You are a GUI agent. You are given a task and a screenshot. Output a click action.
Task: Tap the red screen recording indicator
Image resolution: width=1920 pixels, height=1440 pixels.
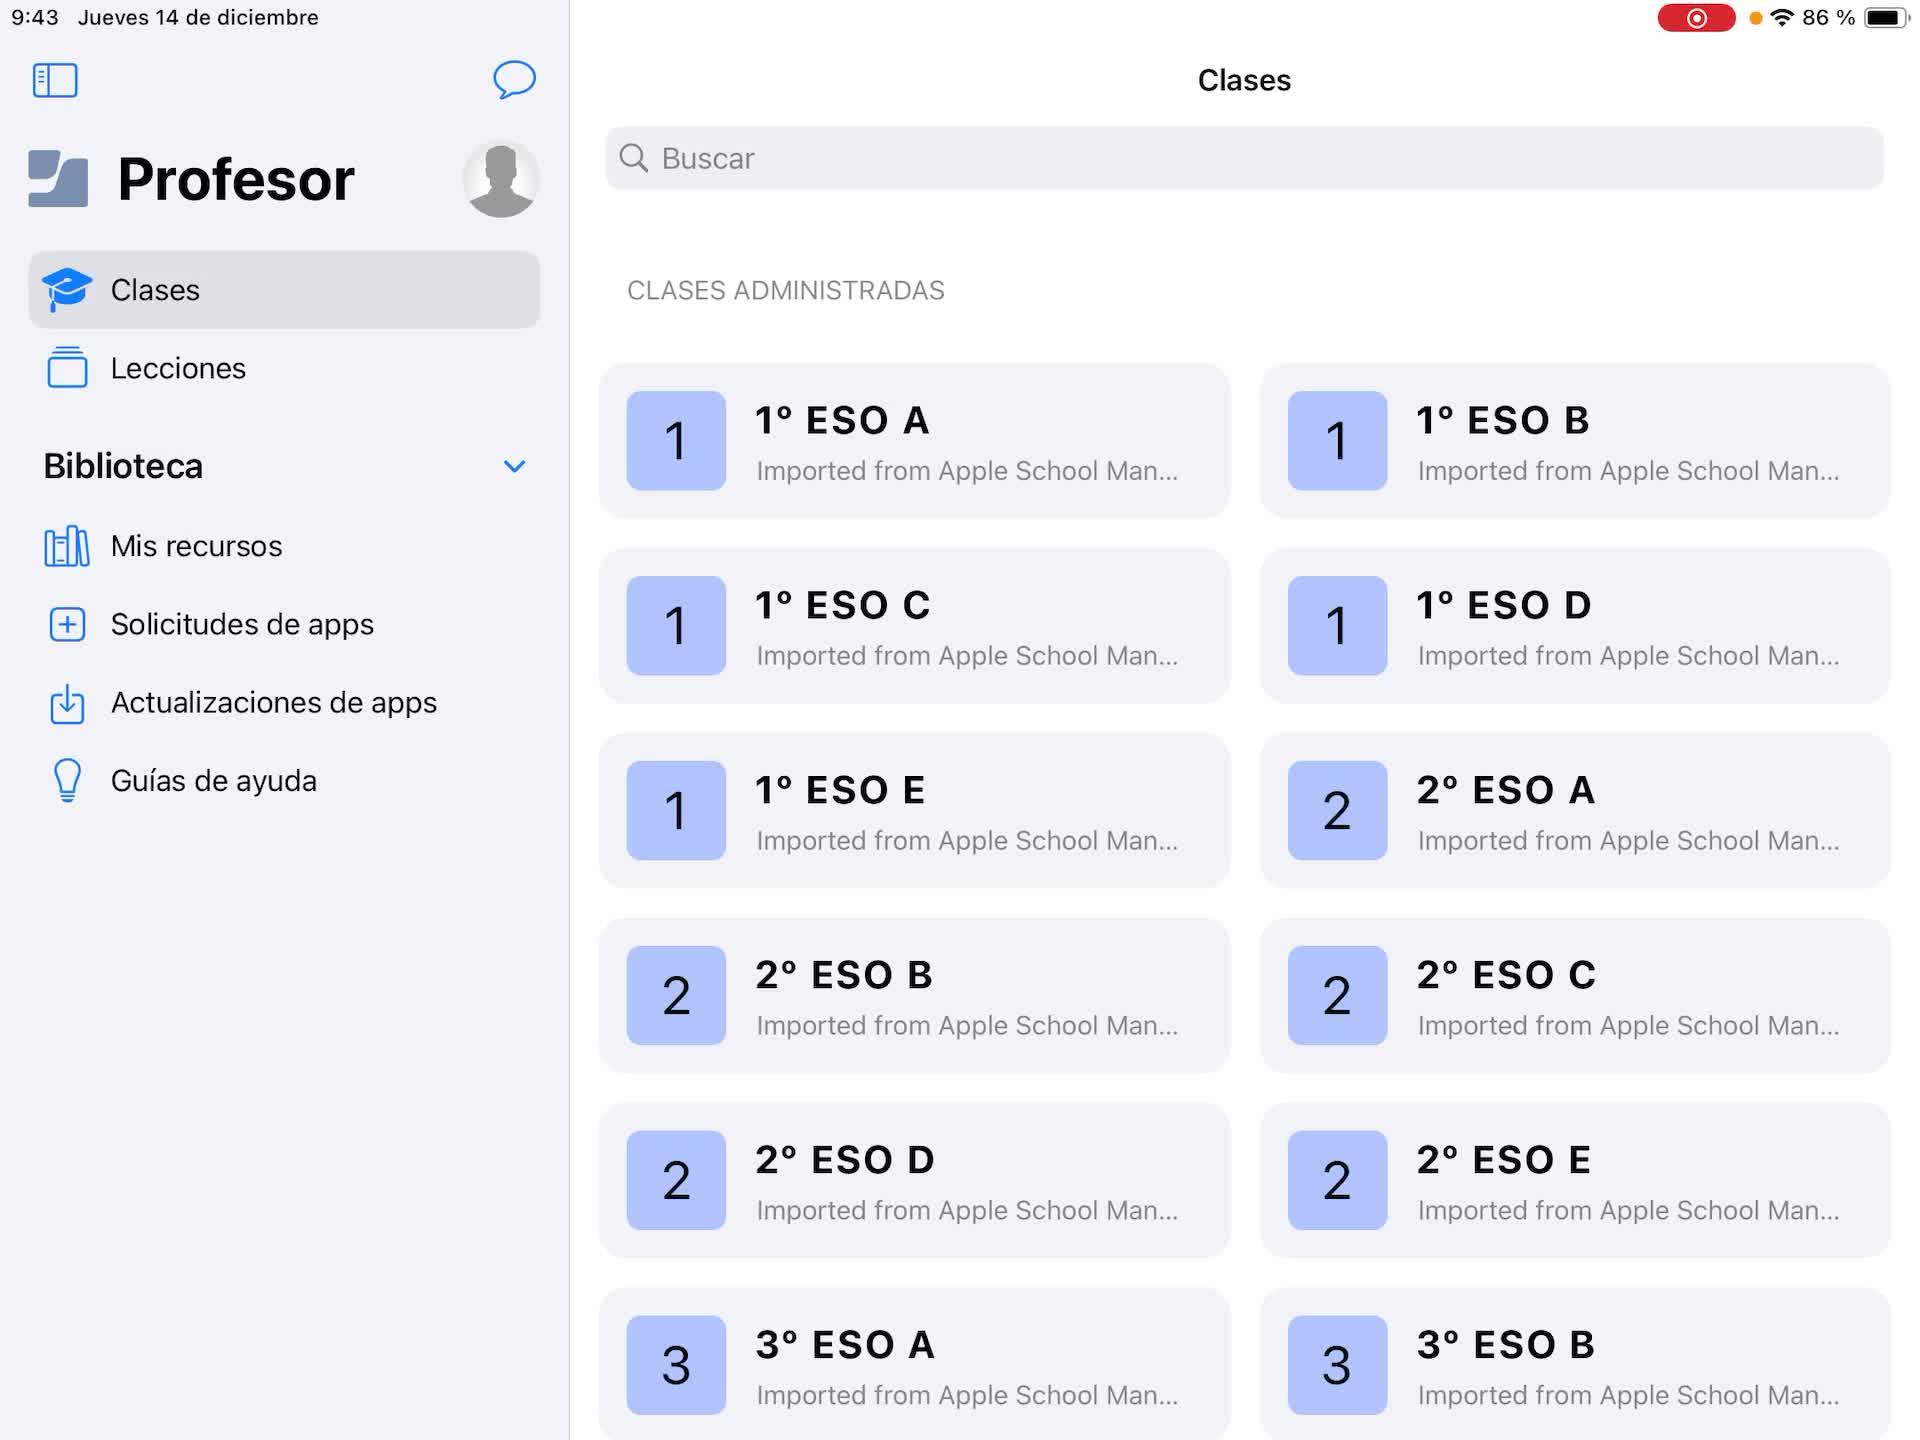pyautogui.click(x=1696, y=18)
